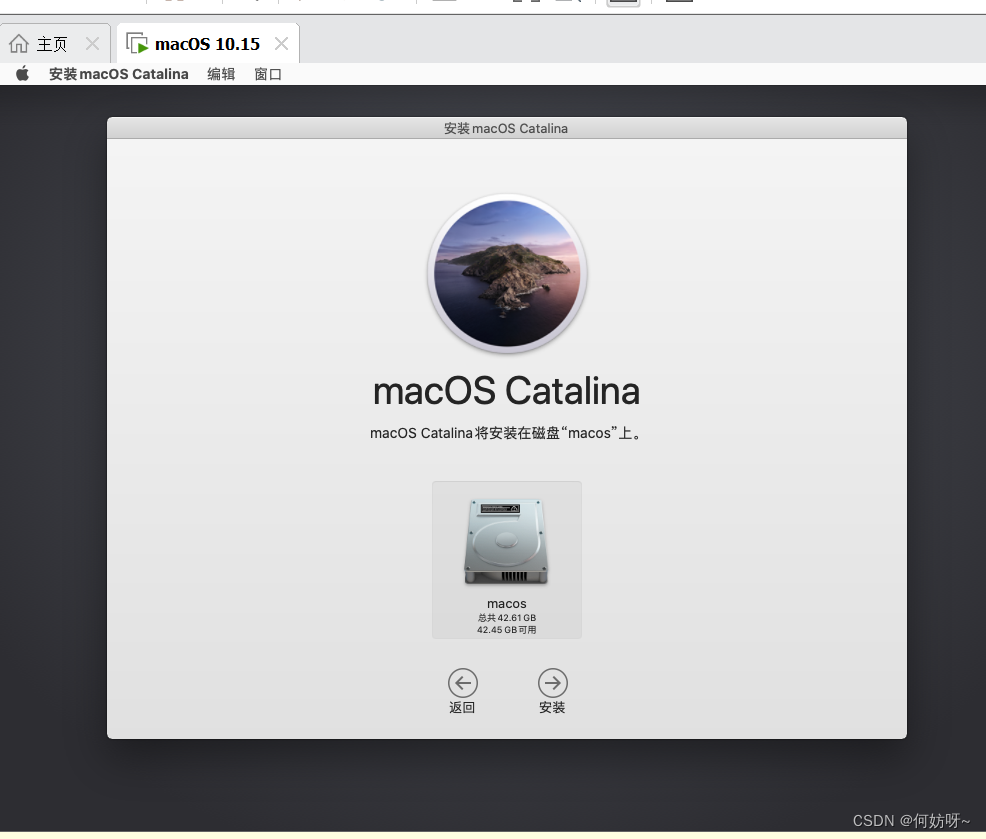Switch to the macOS 10.15 tab

tap(208, 43)
